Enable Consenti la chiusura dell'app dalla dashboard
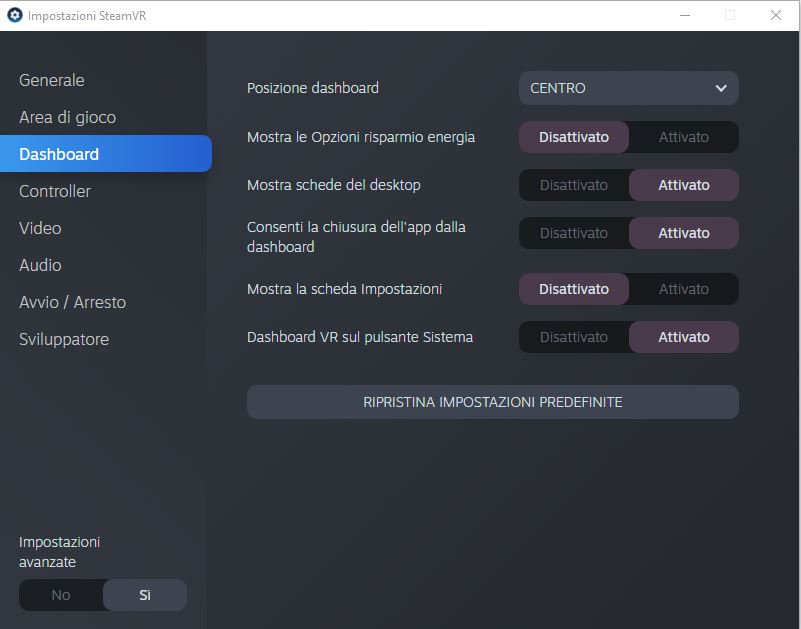 tap(684, 233)
